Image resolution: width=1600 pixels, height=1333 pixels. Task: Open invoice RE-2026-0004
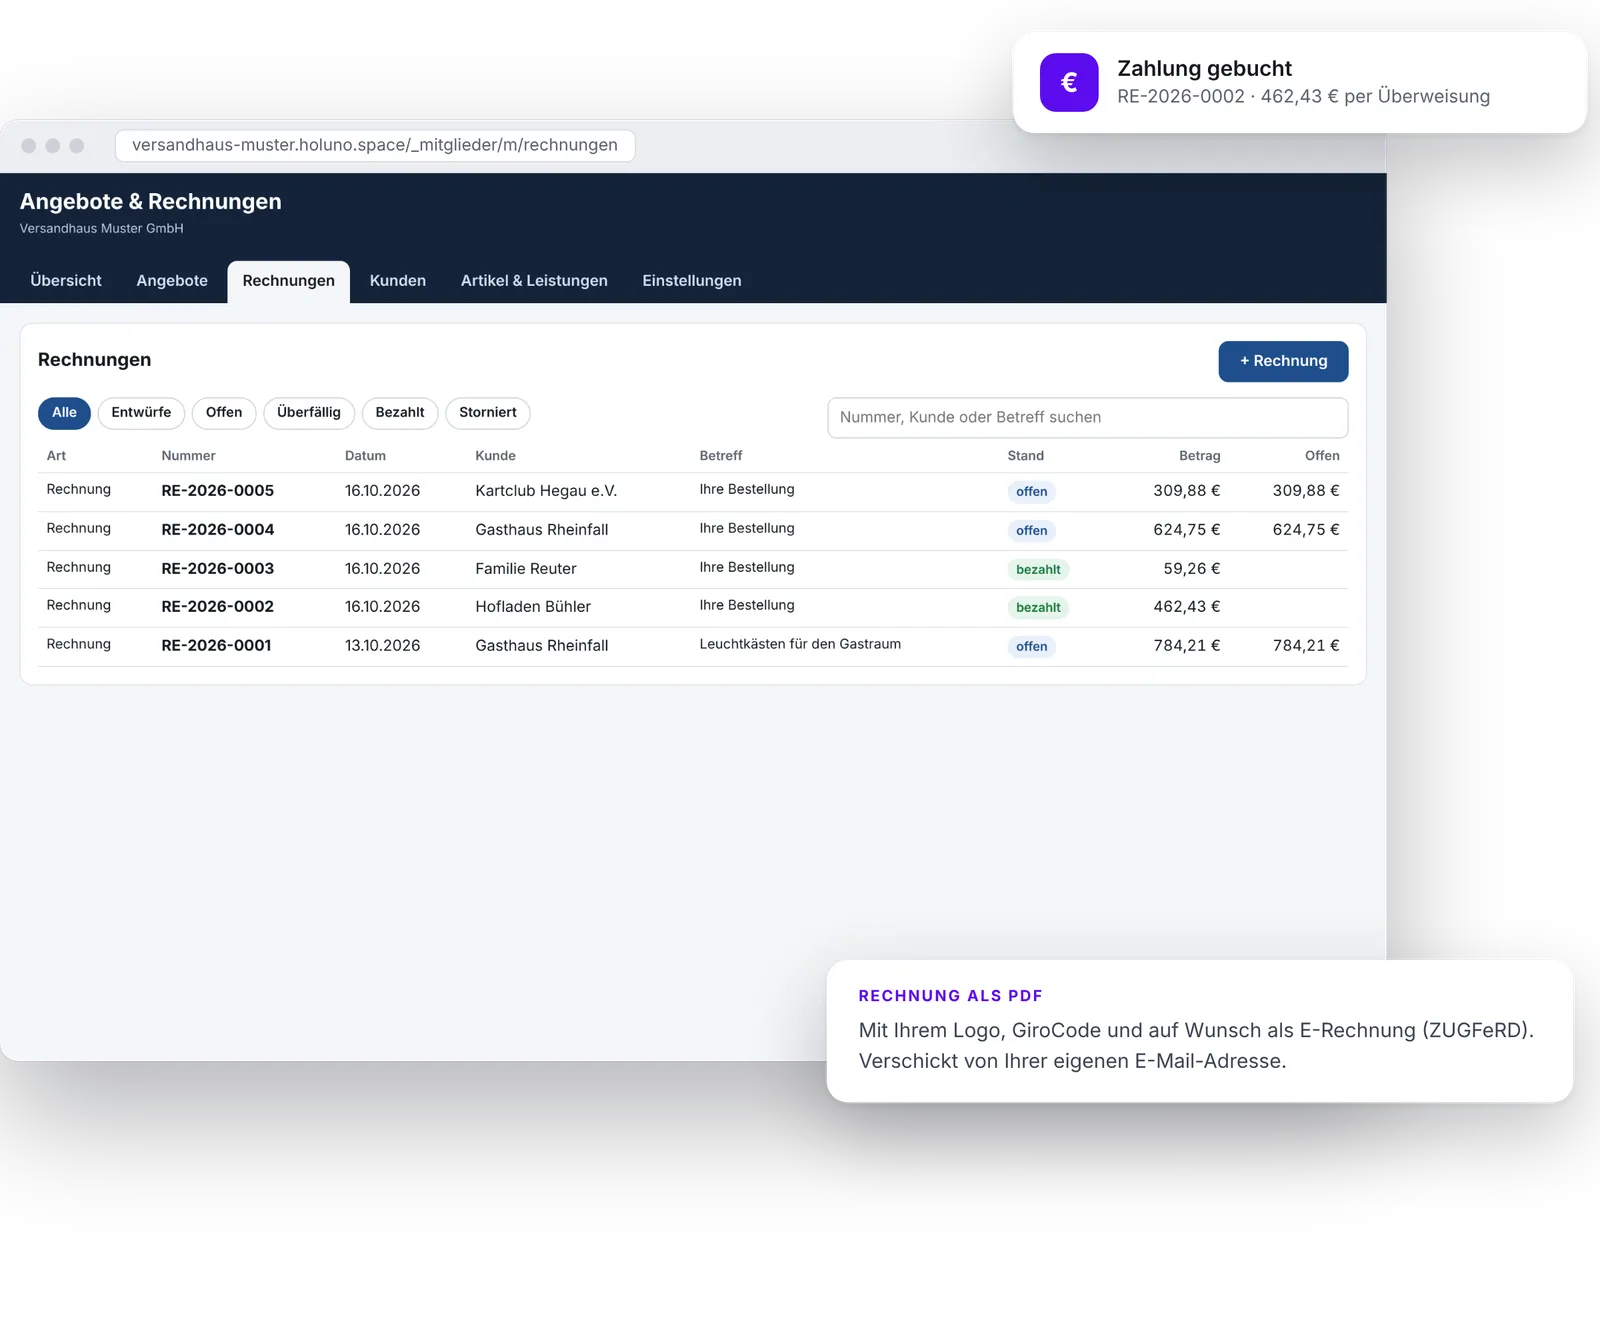[218, 530]
